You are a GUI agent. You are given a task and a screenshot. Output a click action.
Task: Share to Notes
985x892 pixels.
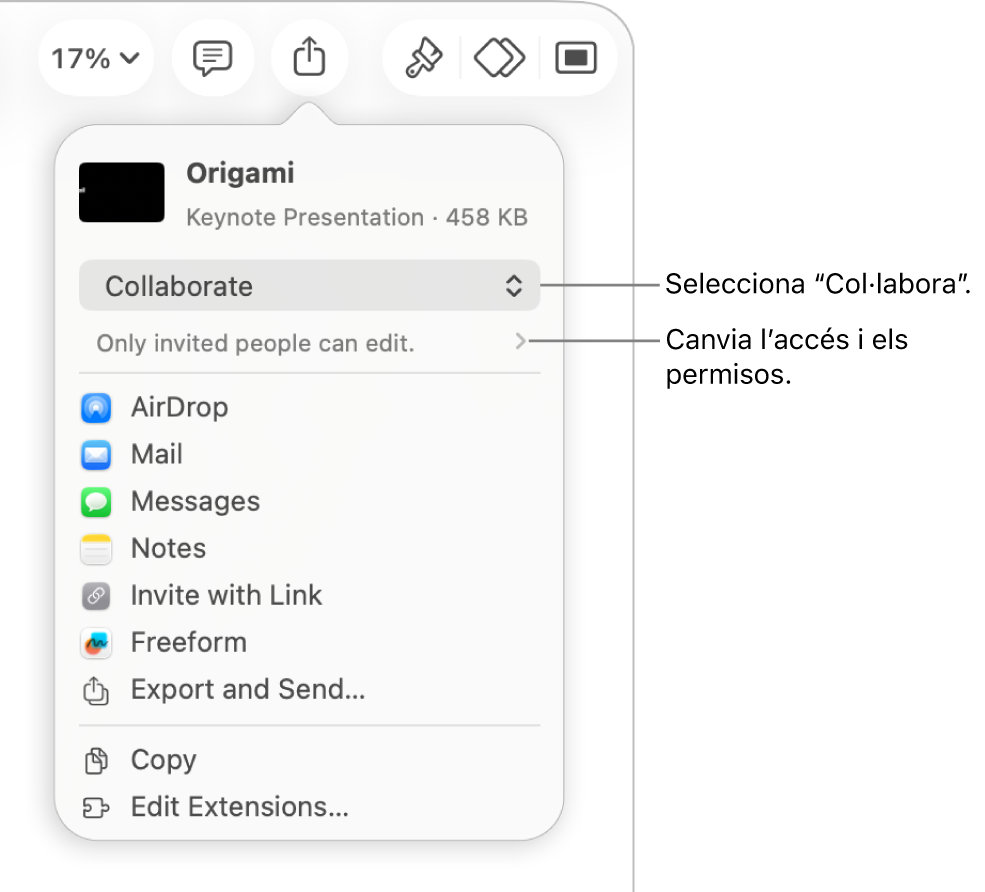tap(168, 549)
